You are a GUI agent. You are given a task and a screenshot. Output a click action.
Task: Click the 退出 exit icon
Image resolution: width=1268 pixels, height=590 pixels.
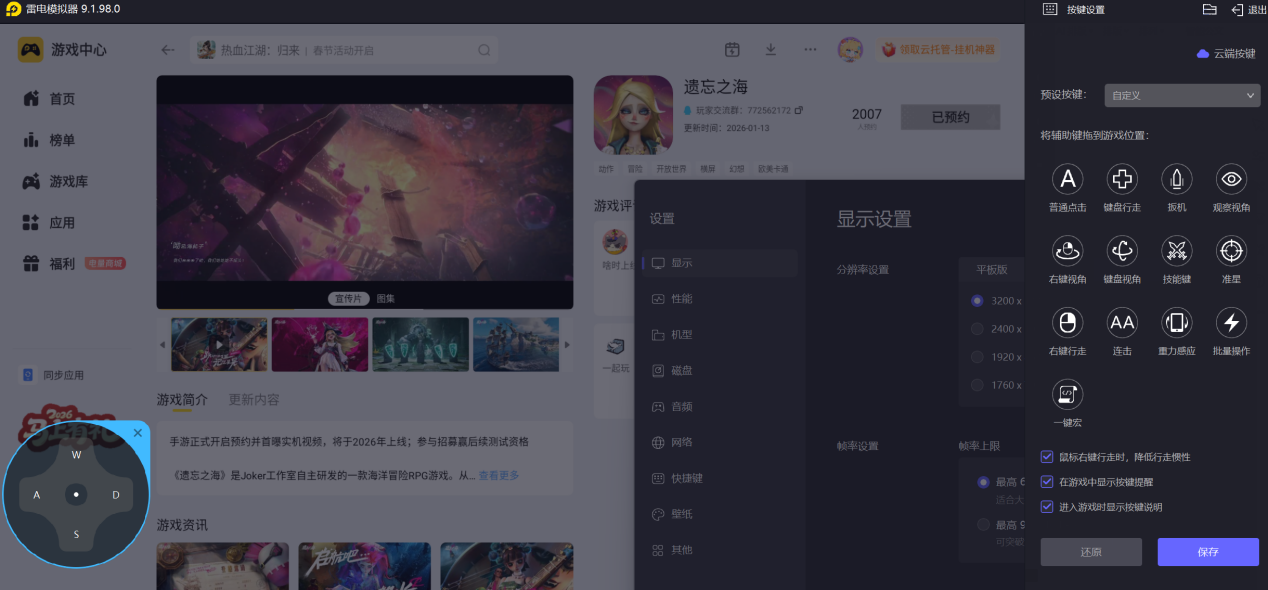[x=1237, y=9]
